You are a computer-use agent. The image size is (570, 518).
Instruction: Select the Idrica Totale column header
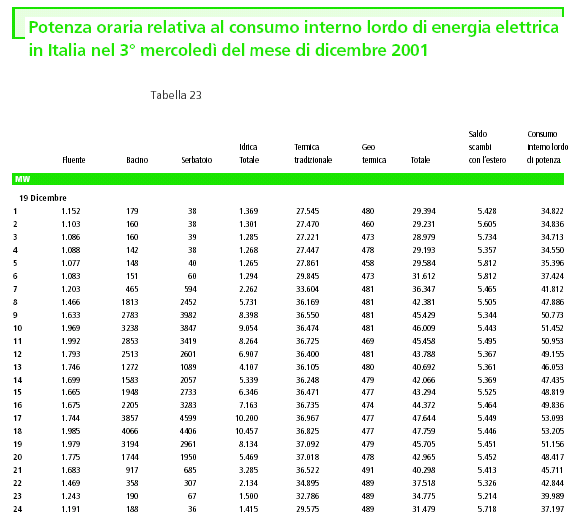pos(249,153)
